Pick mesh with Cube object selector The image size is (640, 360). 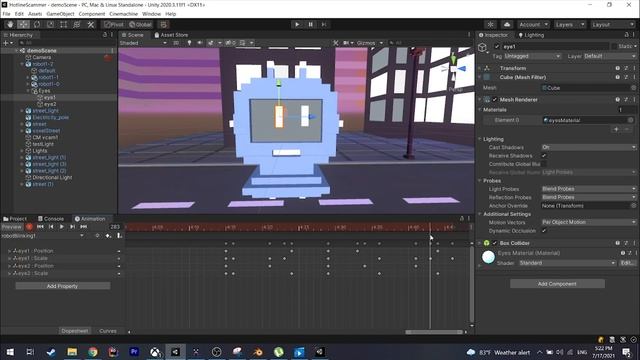pyautogui.click(x=633, y=88)
